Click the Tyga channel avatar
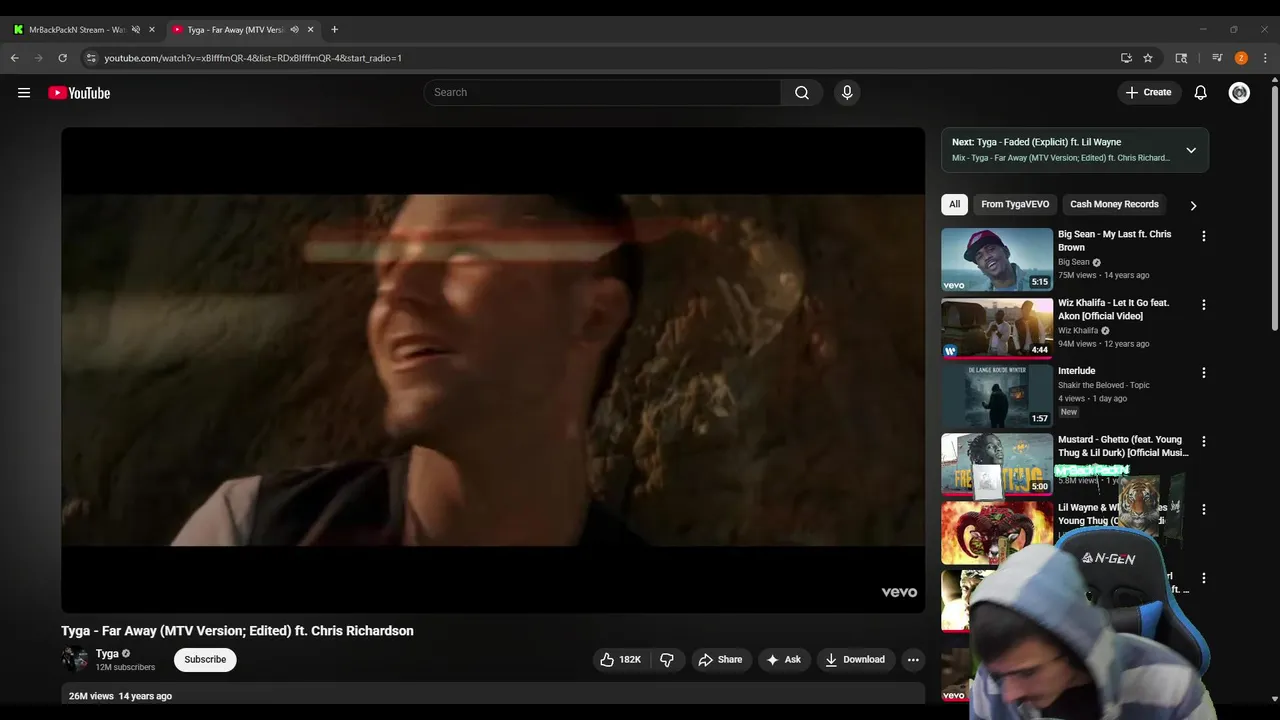Viewport: 1280px width, 720px height. click(75, 659)
